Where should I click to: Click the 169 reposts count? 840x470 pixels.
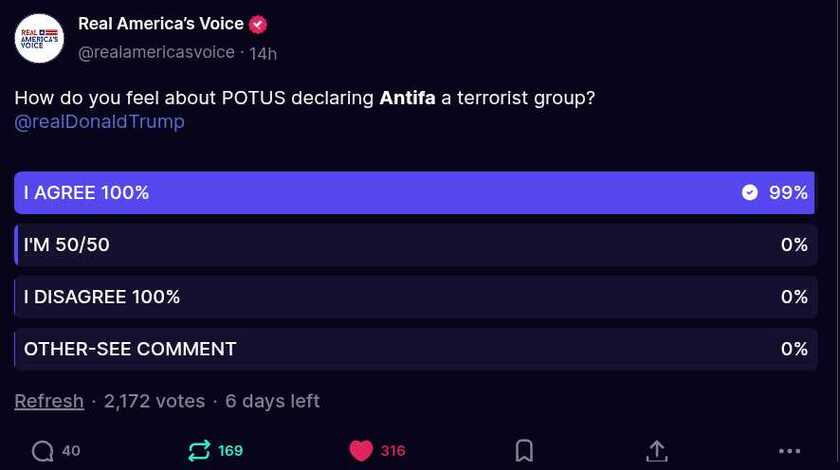pyautogui.click(x=230, y=451)
